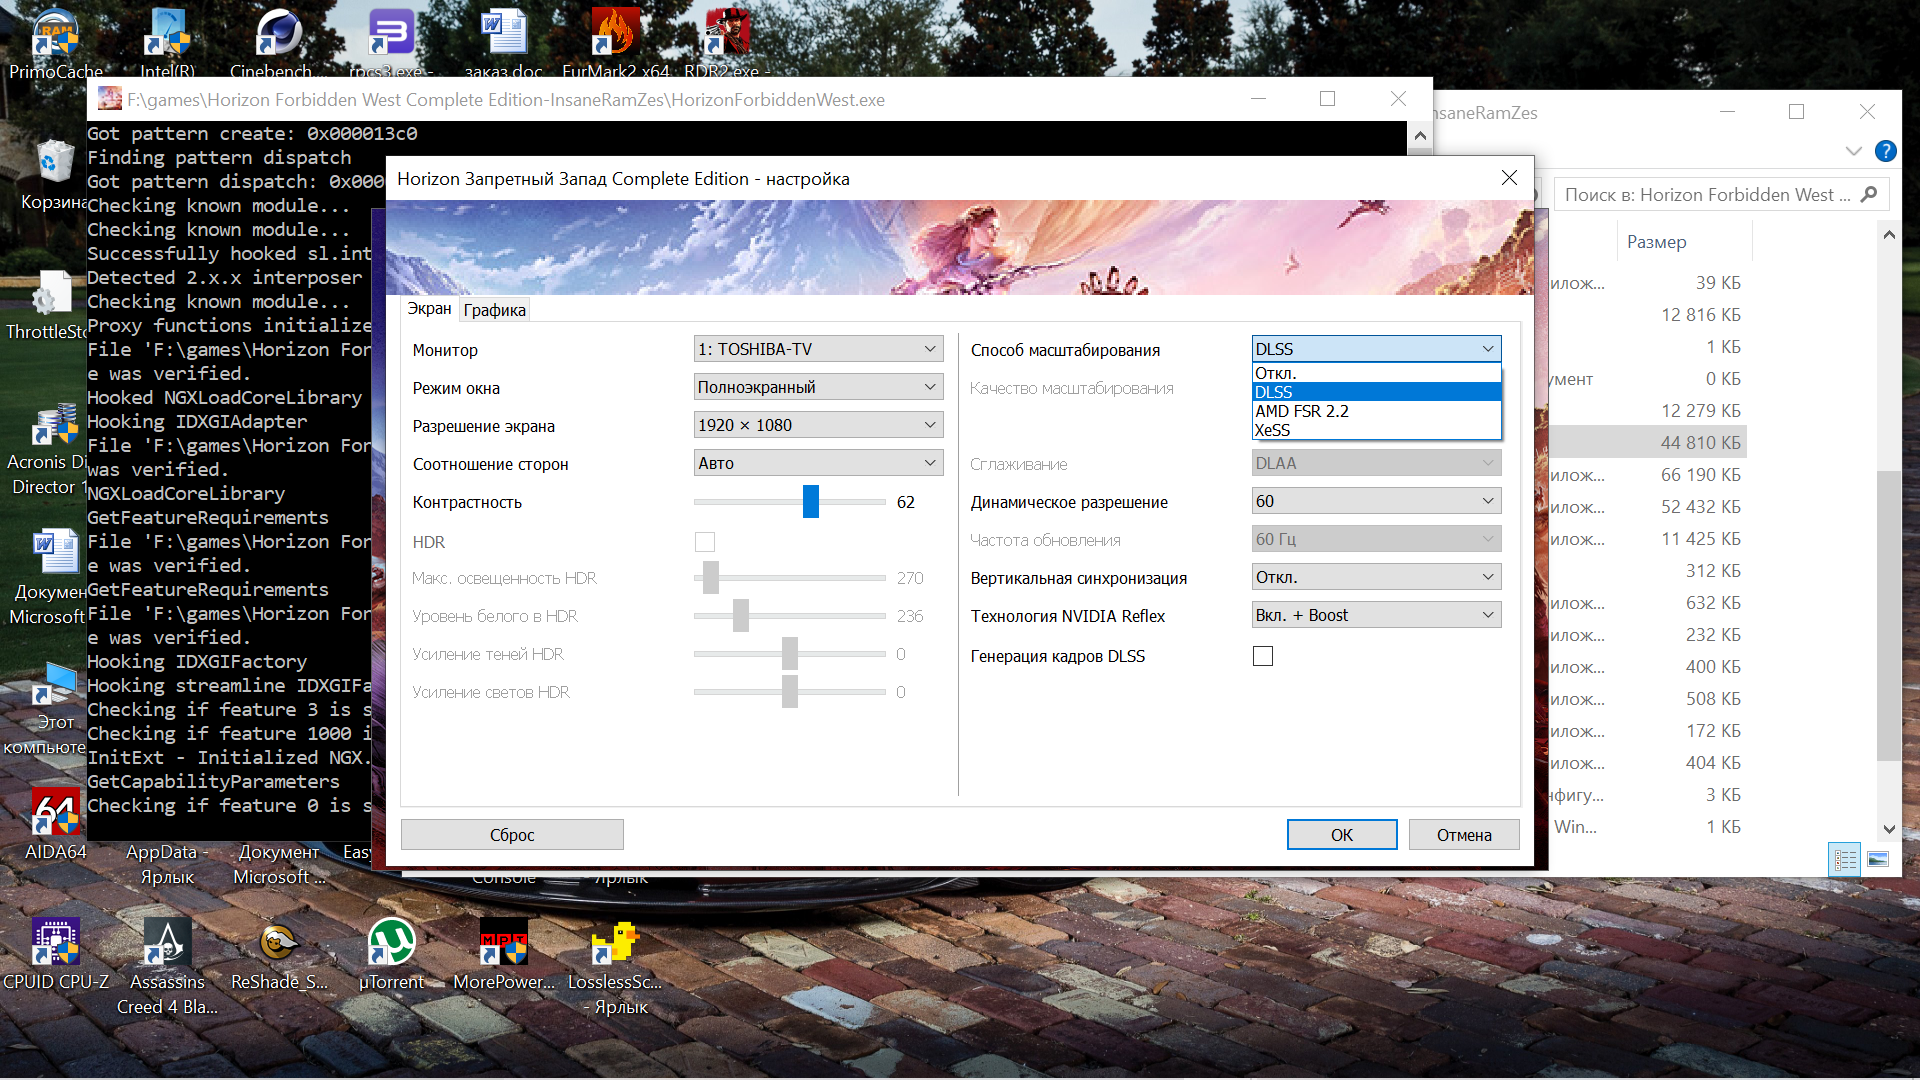Open CPUID CPU-Z desktop icon

(55, 943)
